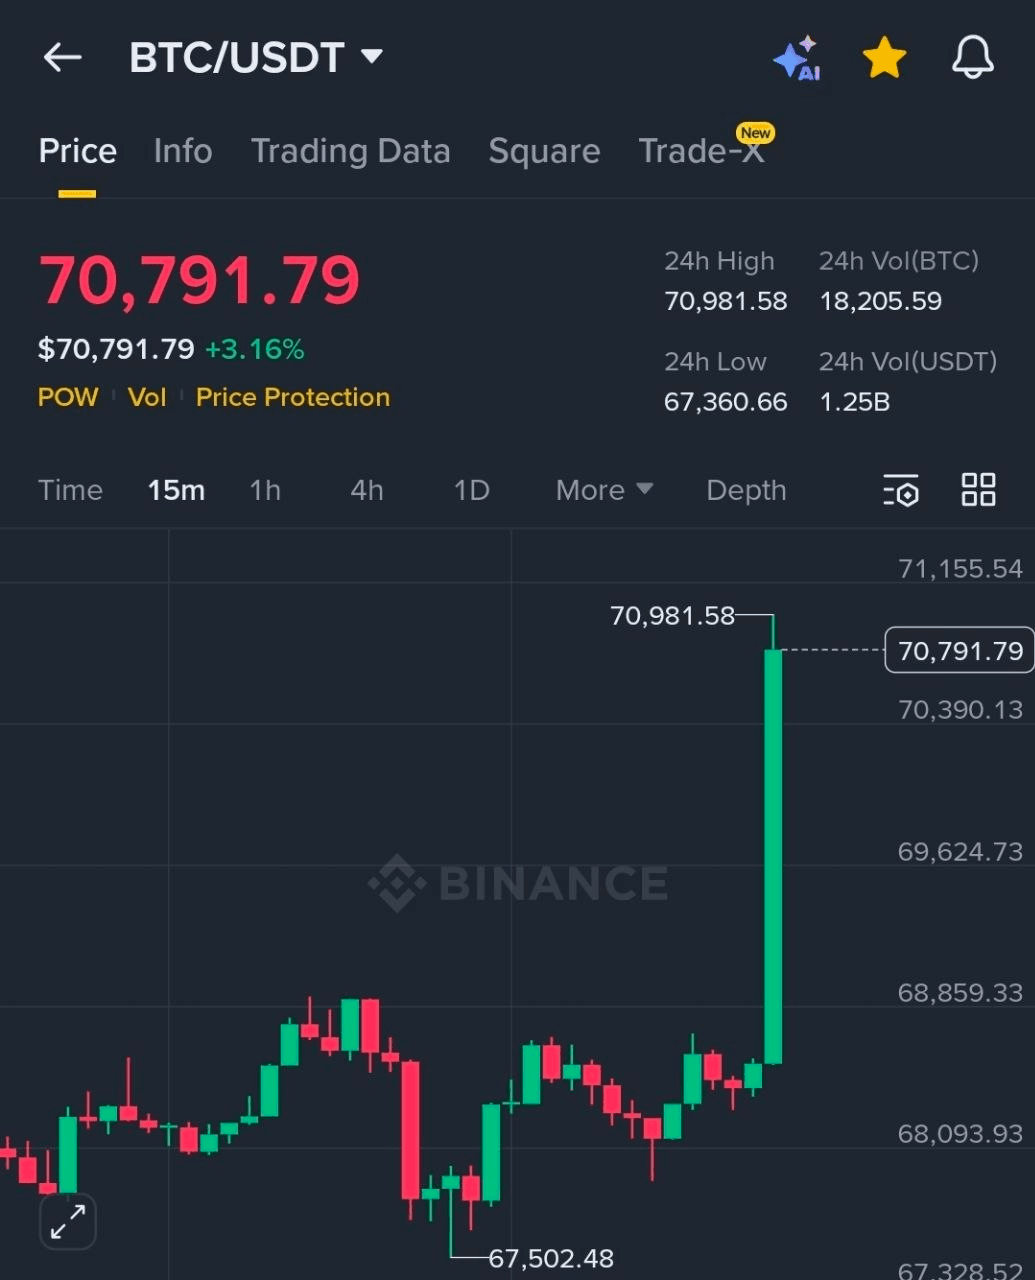Image resolution: width=1035 pixels, height=1280 pixels.
Task: Expand chart to fullscreen
Action: point(68,1221)
